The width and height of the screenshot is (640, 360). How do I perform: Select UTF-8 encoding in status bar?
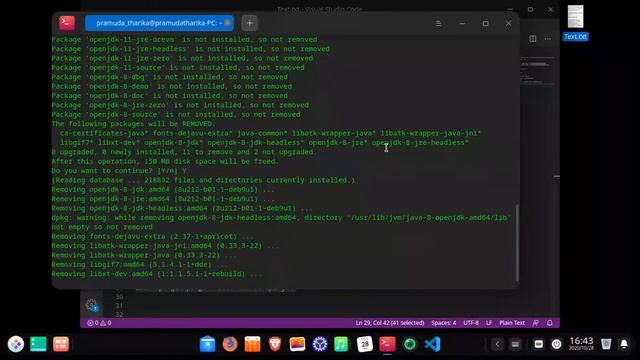[x=471, y=323]
